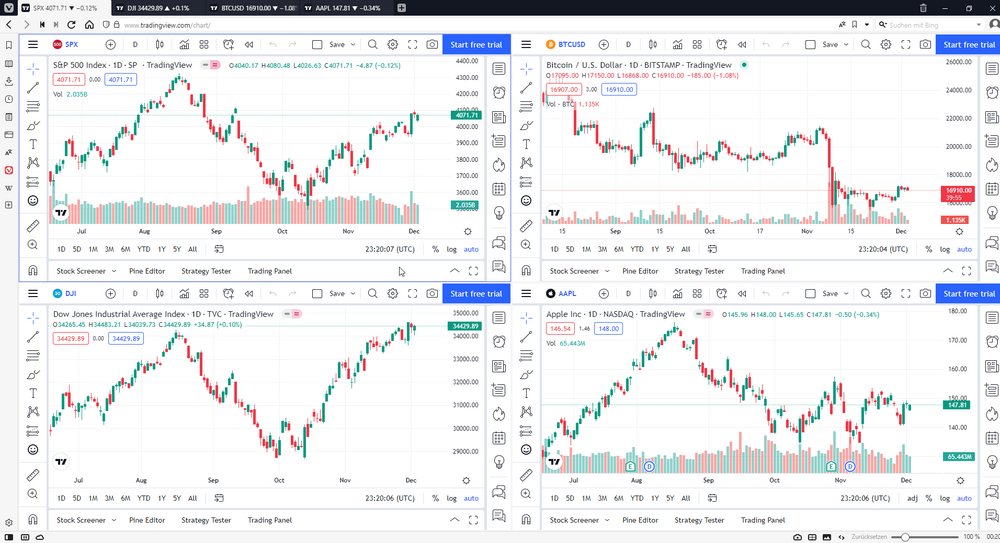
Task: Click the browser address bar URL
Action: coord(167,25)
